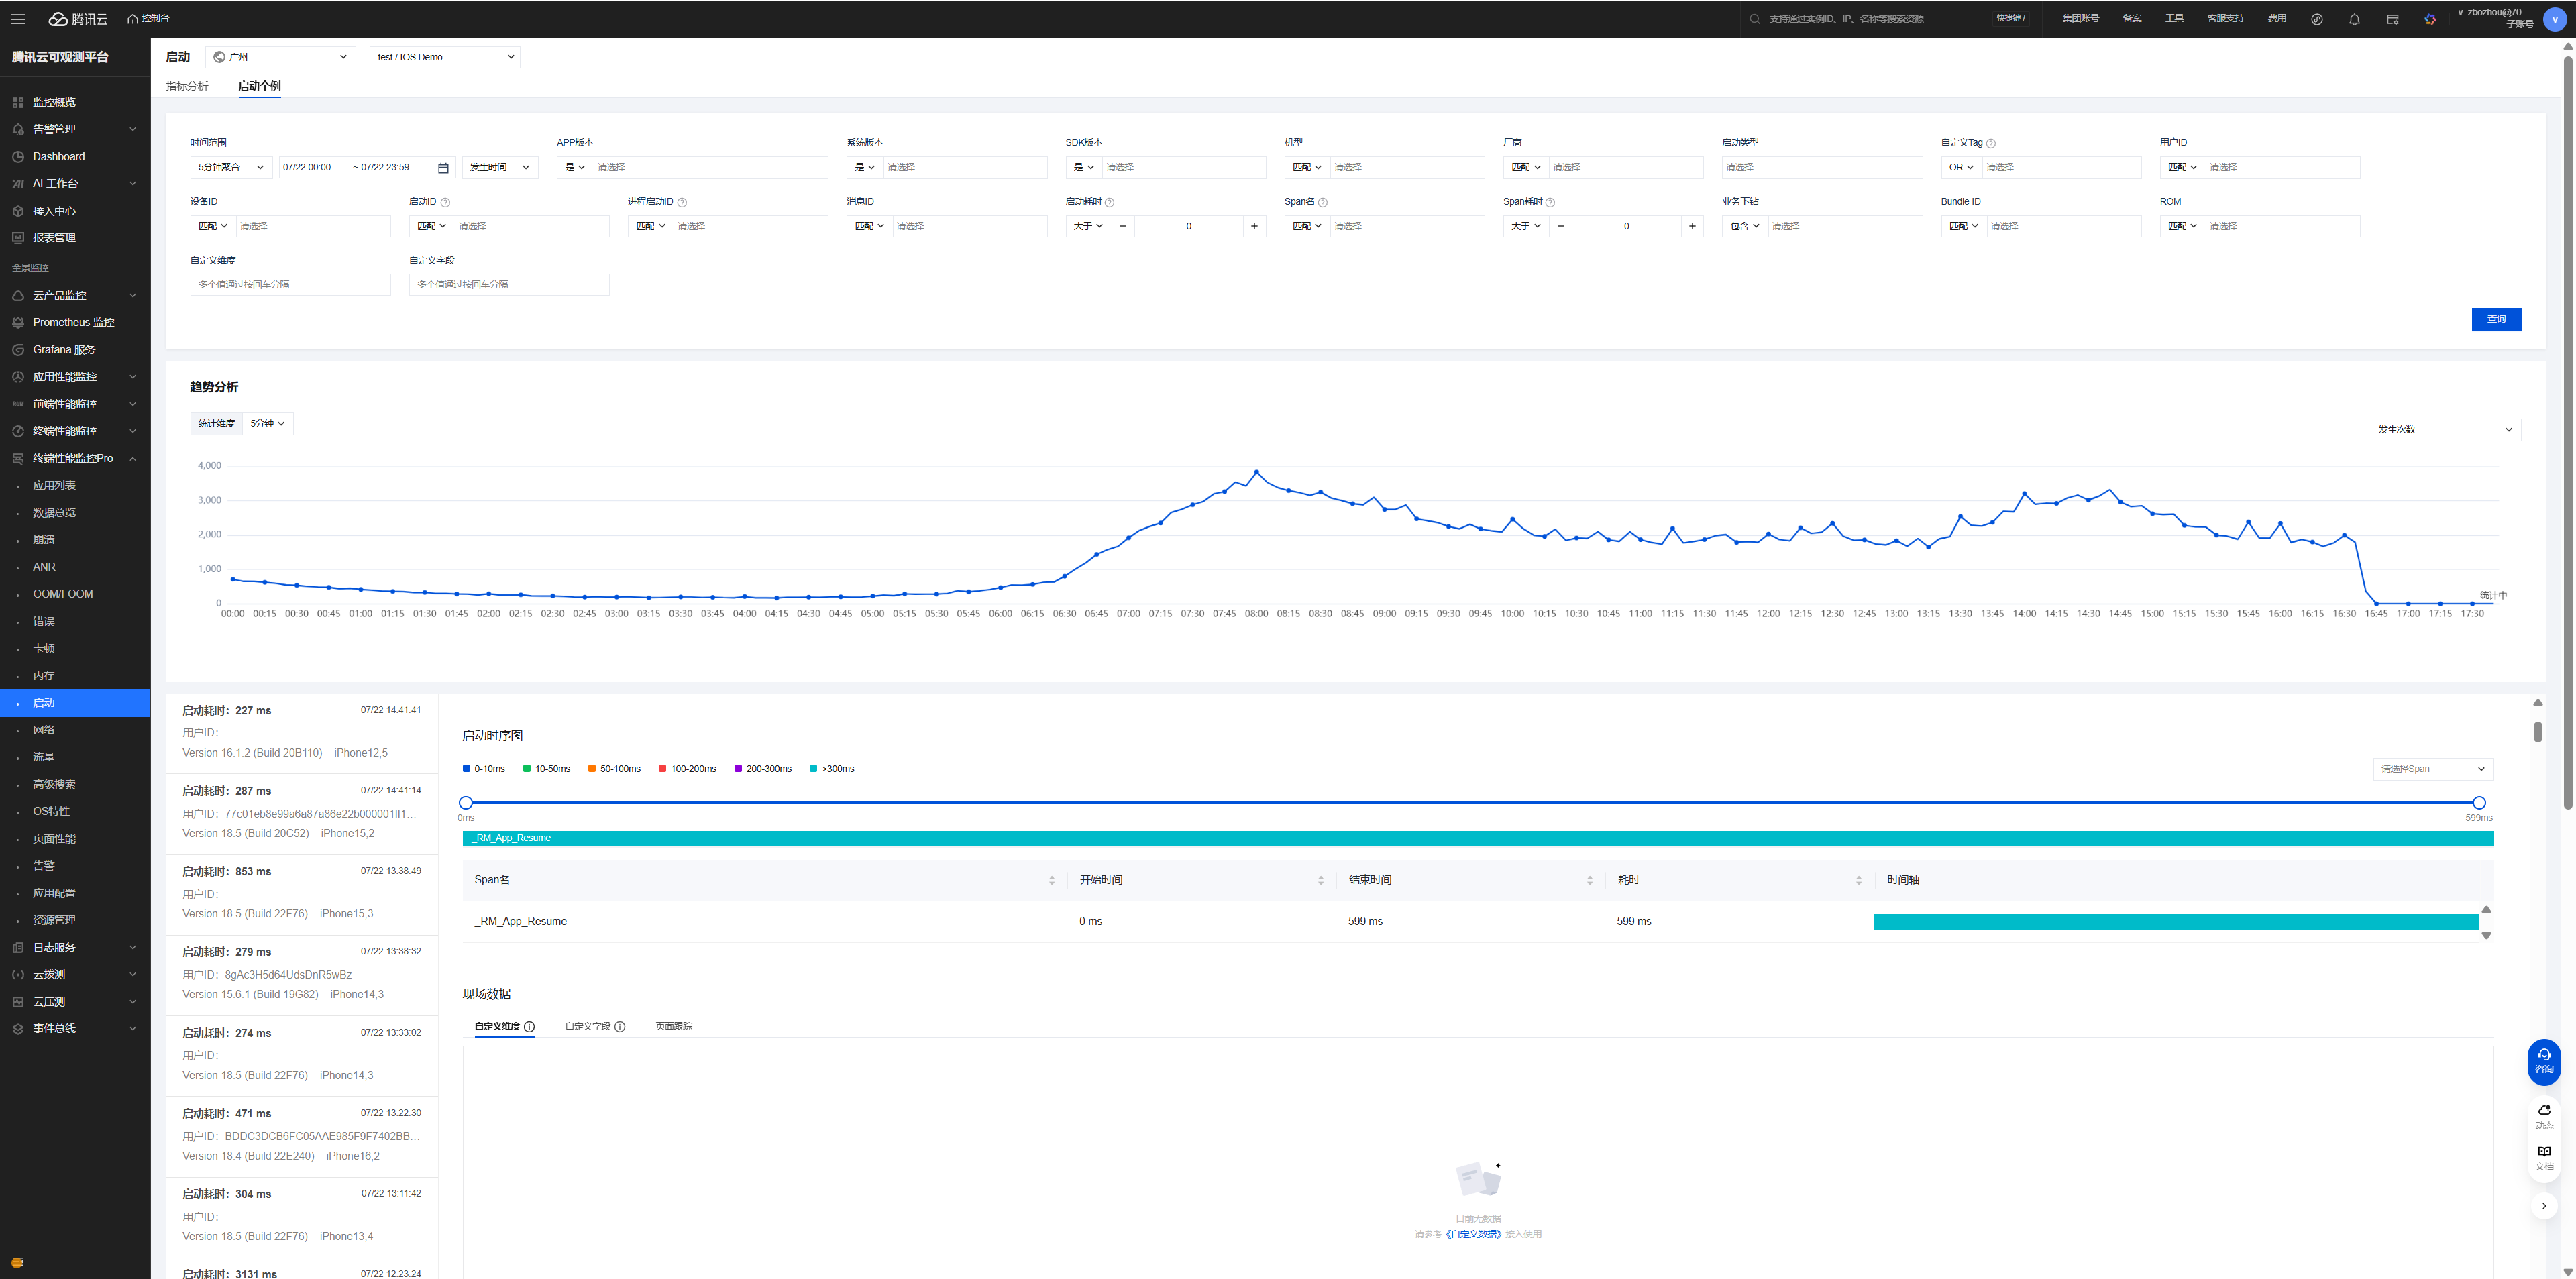
Task: Open the 广州 region dropdown
Action: [280, 57]
